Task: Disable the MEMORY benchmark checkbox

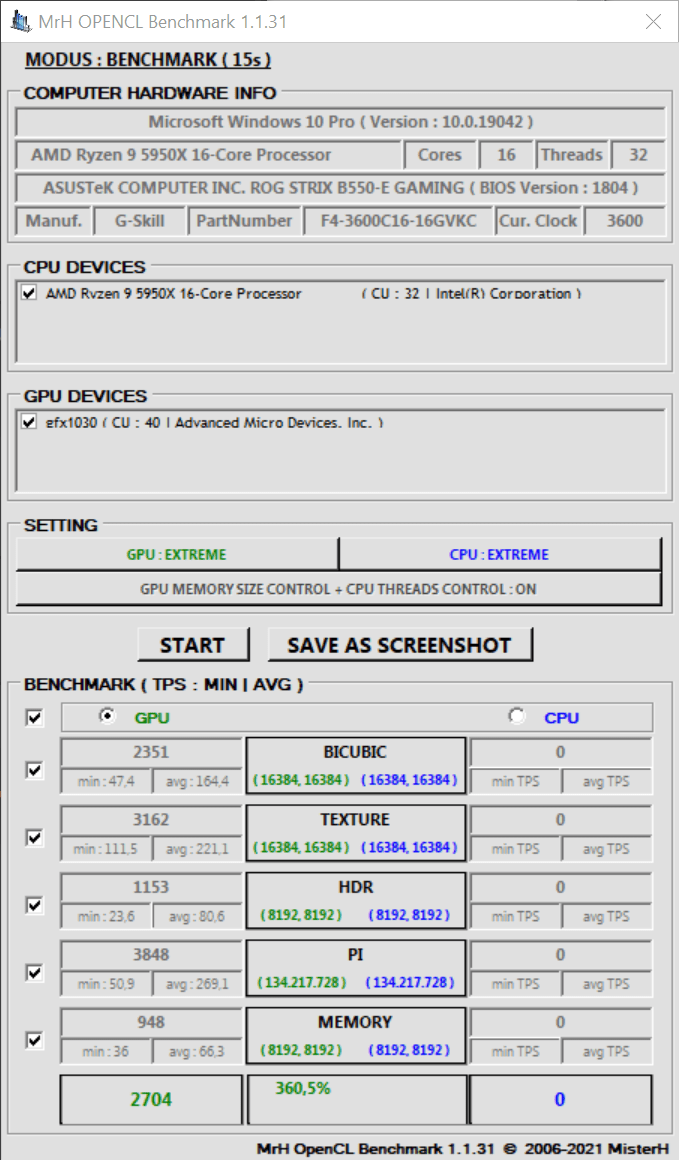Action: pyautogui.click(x=34, y=1040)
